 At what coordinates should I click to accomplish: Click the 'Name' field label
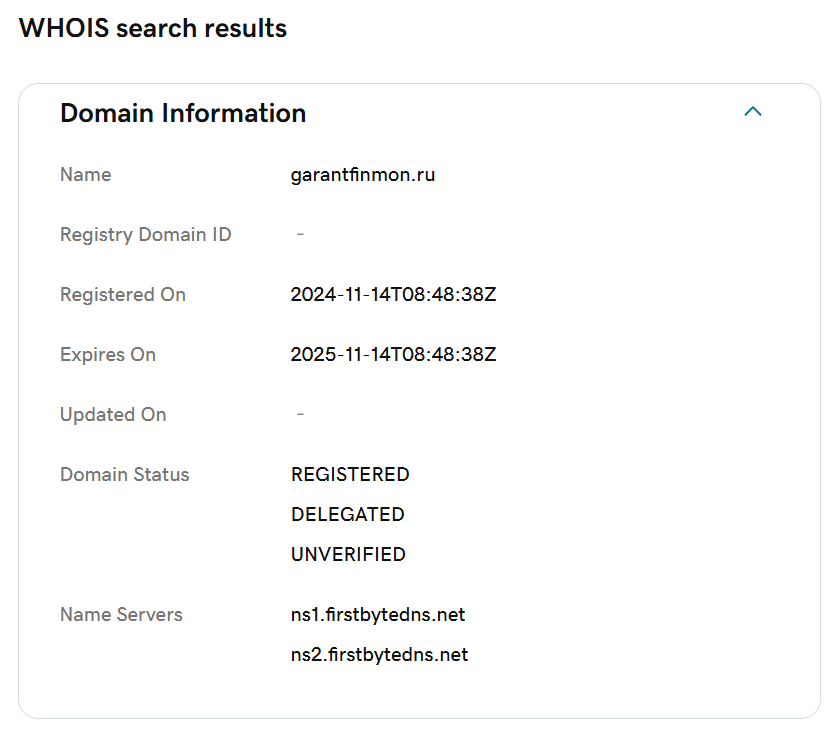tap(86, 175)
